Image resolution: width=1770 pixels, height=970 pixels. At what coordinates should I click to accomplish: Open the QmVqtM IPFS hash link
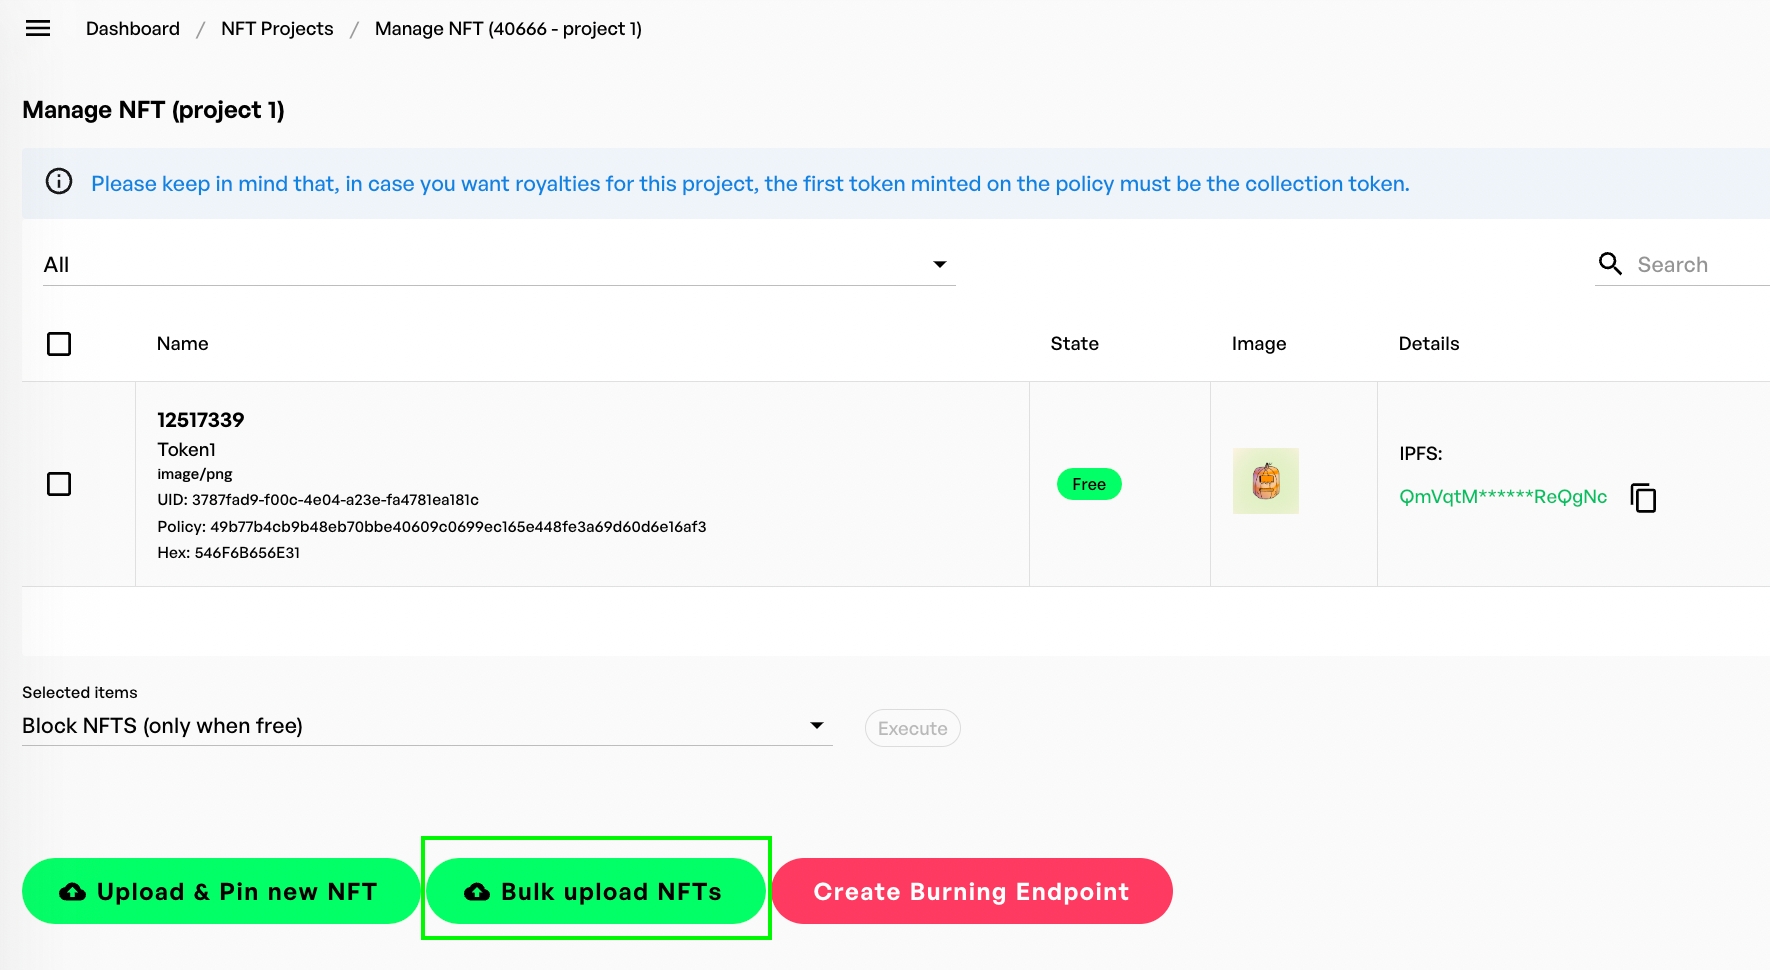[1503, 497]
